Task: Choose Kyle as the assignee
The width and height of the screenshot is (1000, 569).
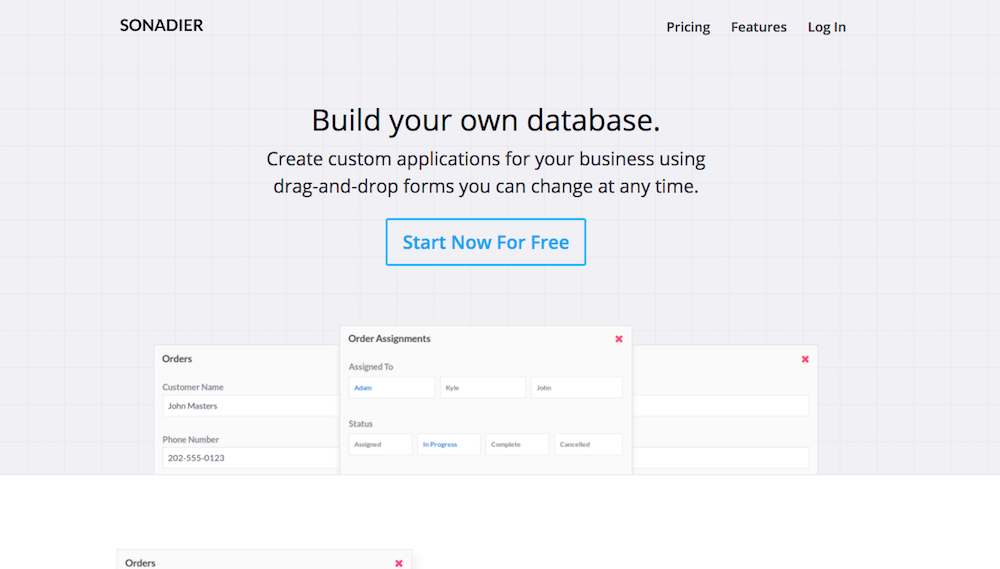Action: [x=482, y=387]
